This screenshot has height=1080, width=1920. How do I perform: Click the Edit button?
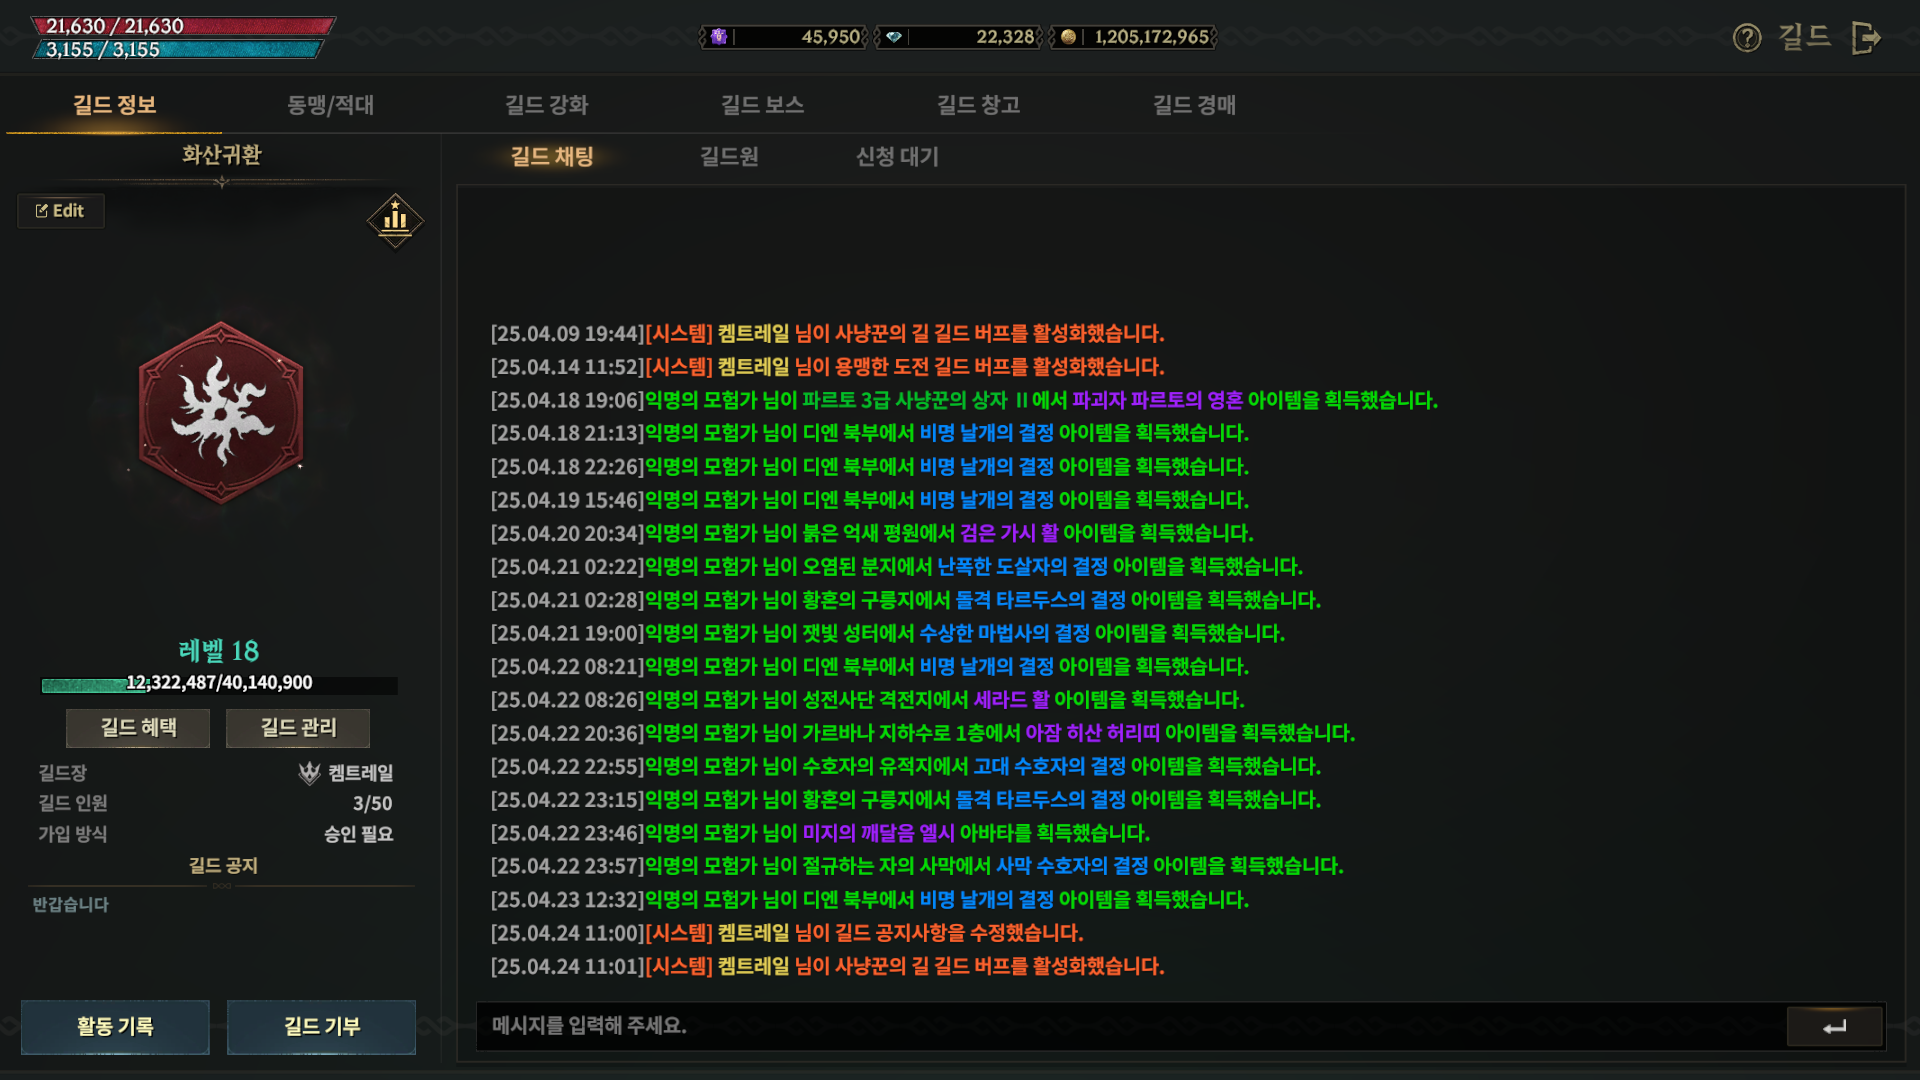(60, 211)
